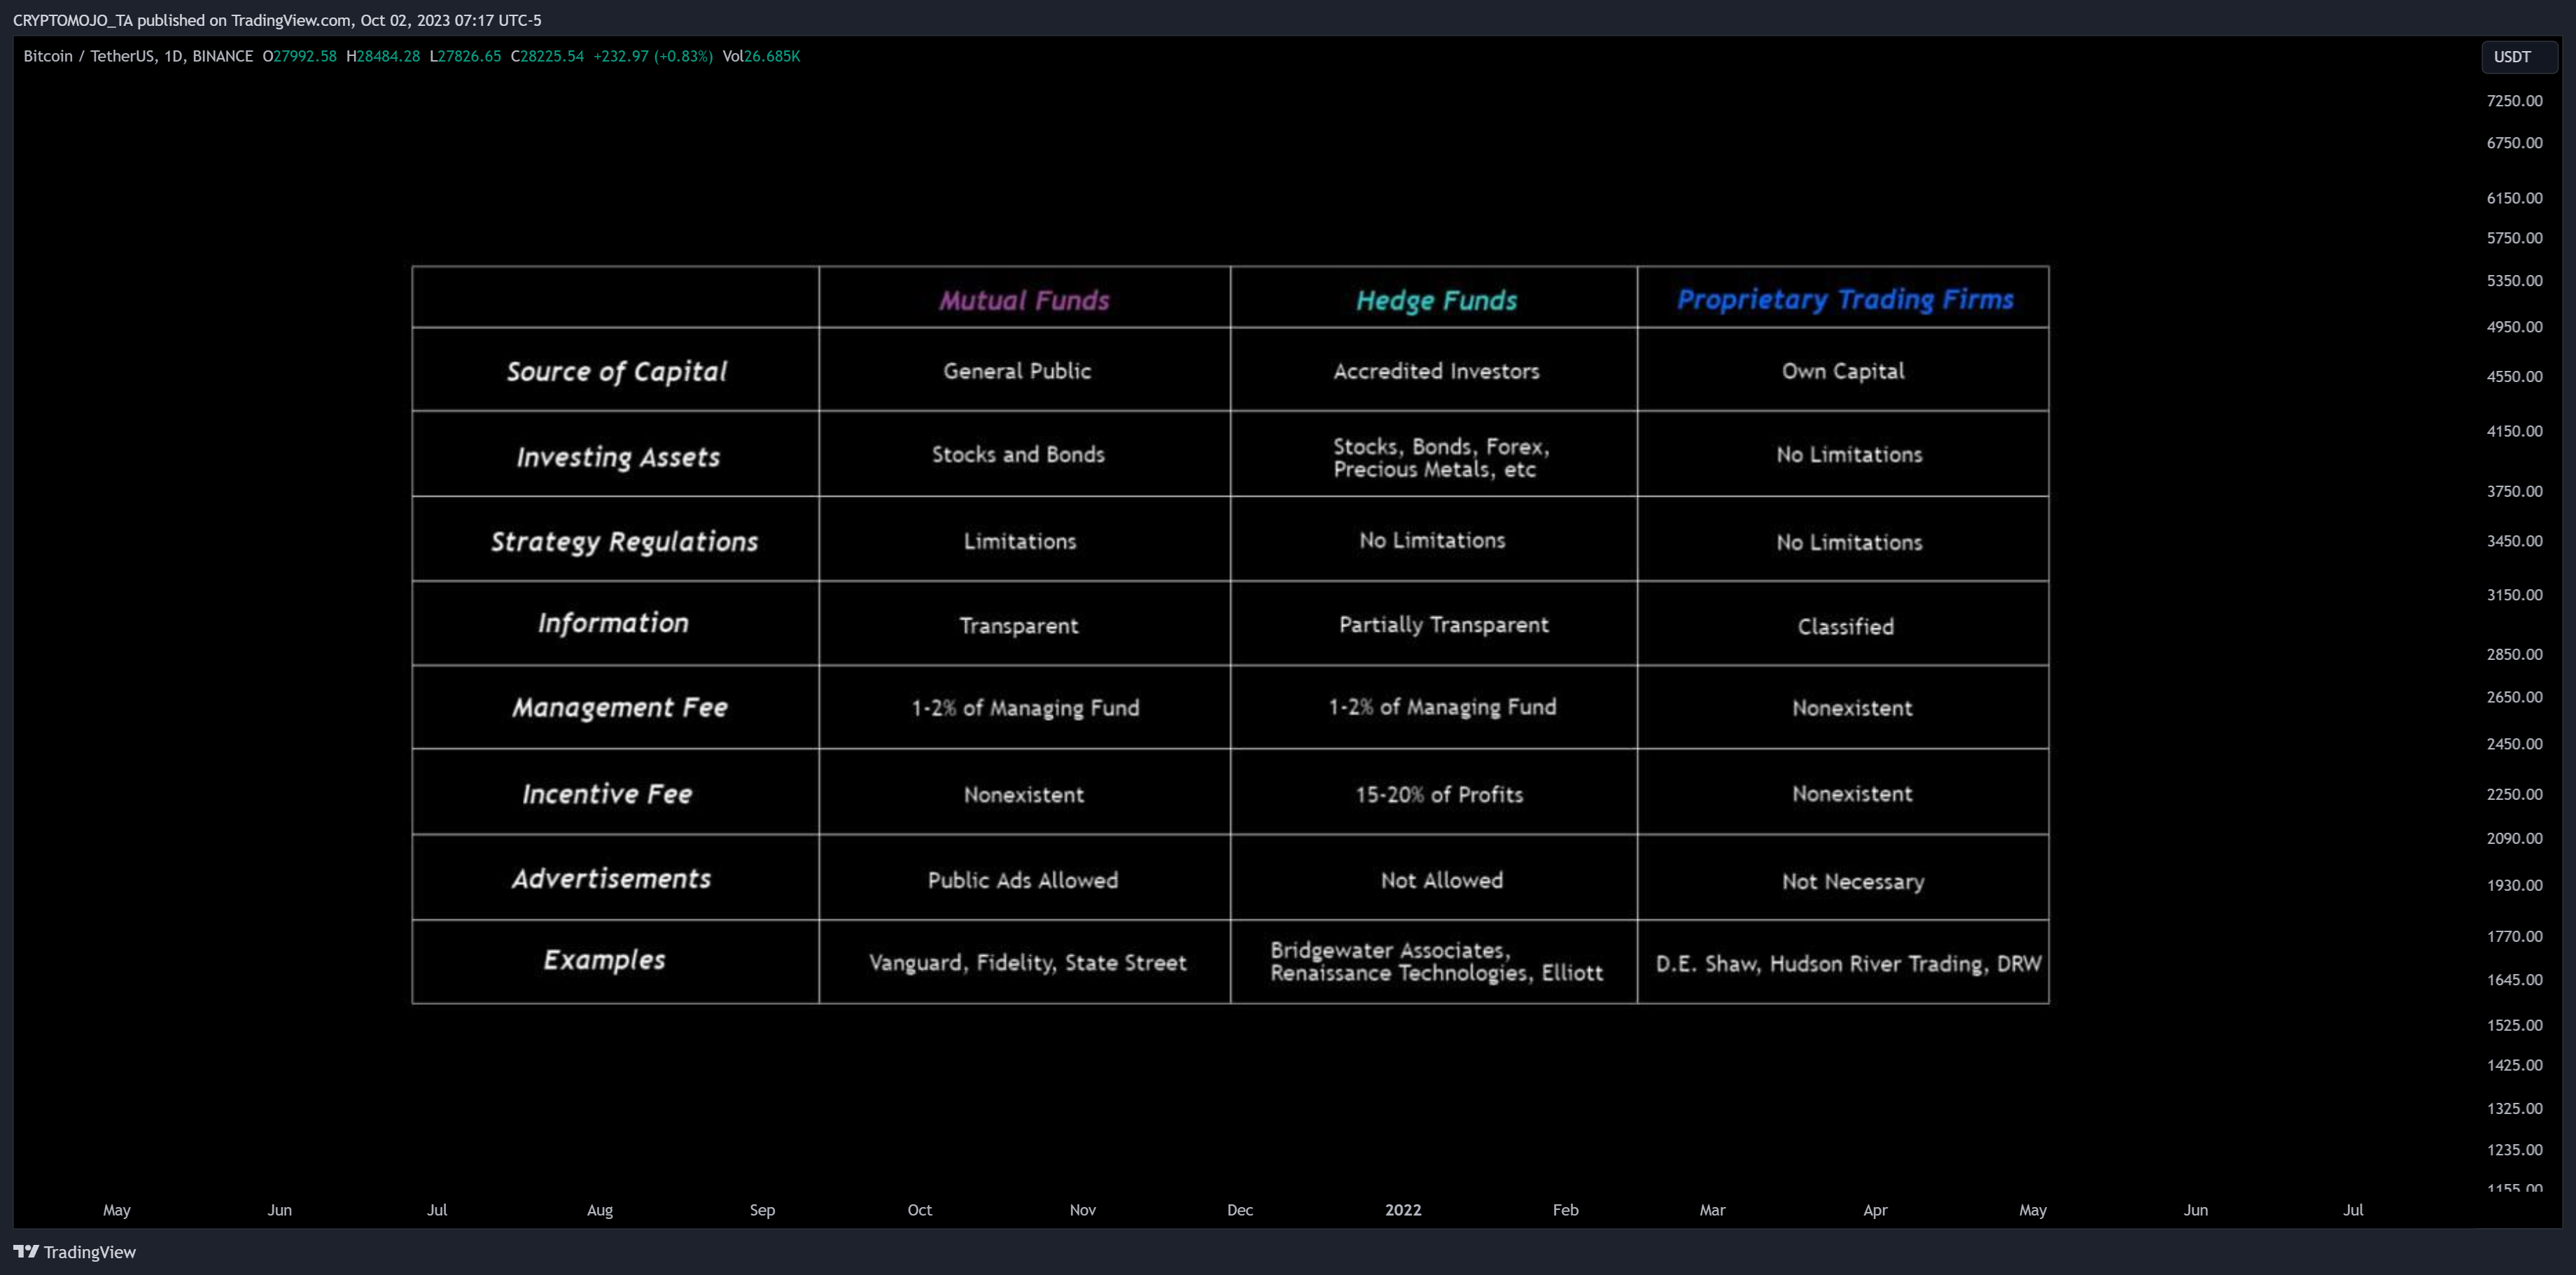Click the 'Dec' time axis label
2576x1275 pixels.
[1240, 1209]
